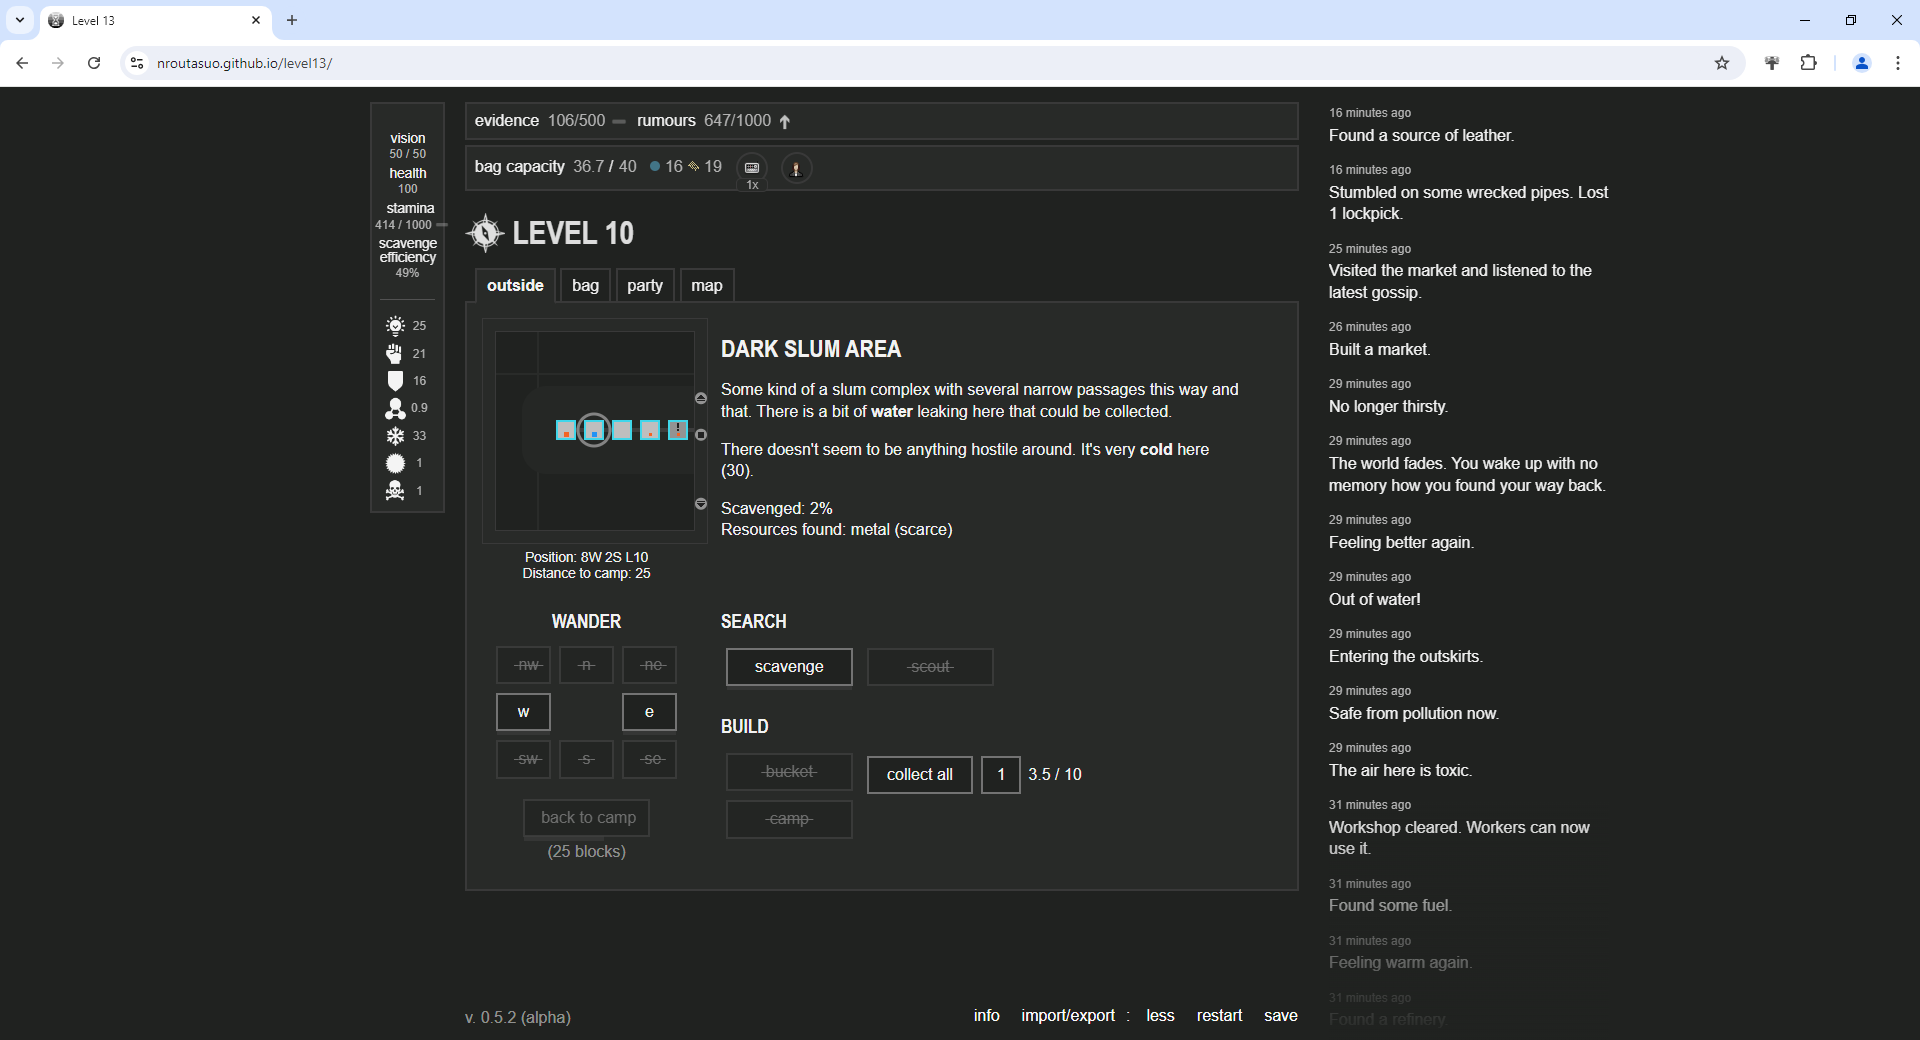Select the Level 13 browser tab
1920x1040 pixels.
point(155,20)
